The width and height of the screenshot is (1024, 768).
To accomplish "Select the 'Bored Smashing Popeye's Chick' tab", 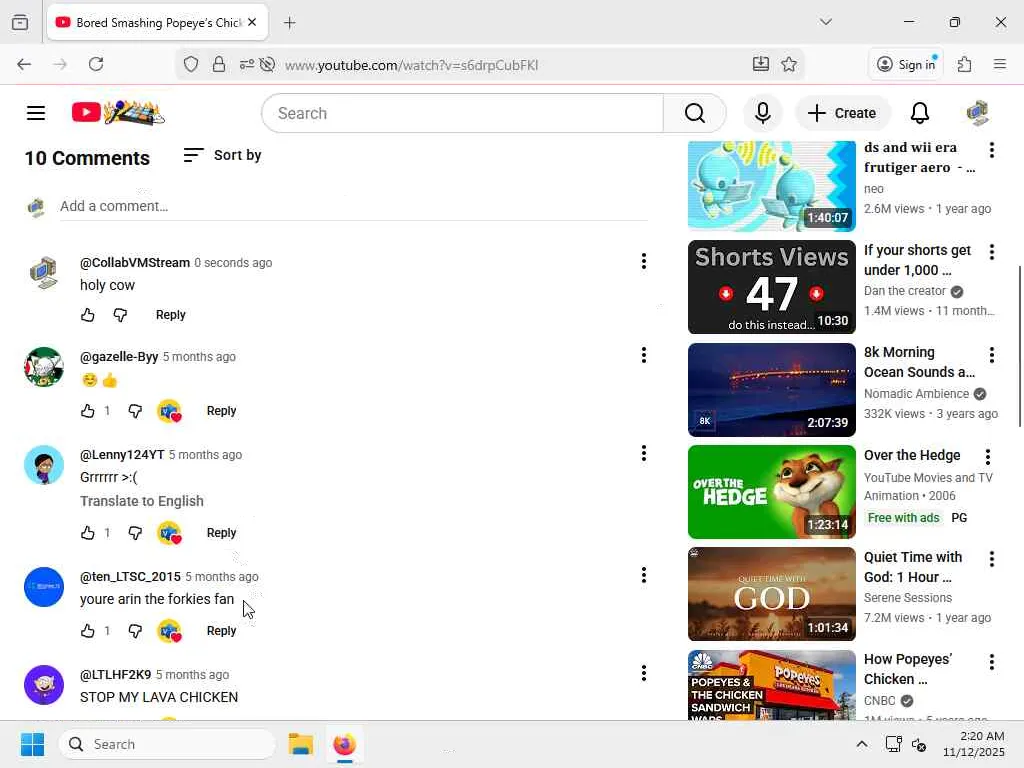I will pyautogui.click(x=157, y=23).
